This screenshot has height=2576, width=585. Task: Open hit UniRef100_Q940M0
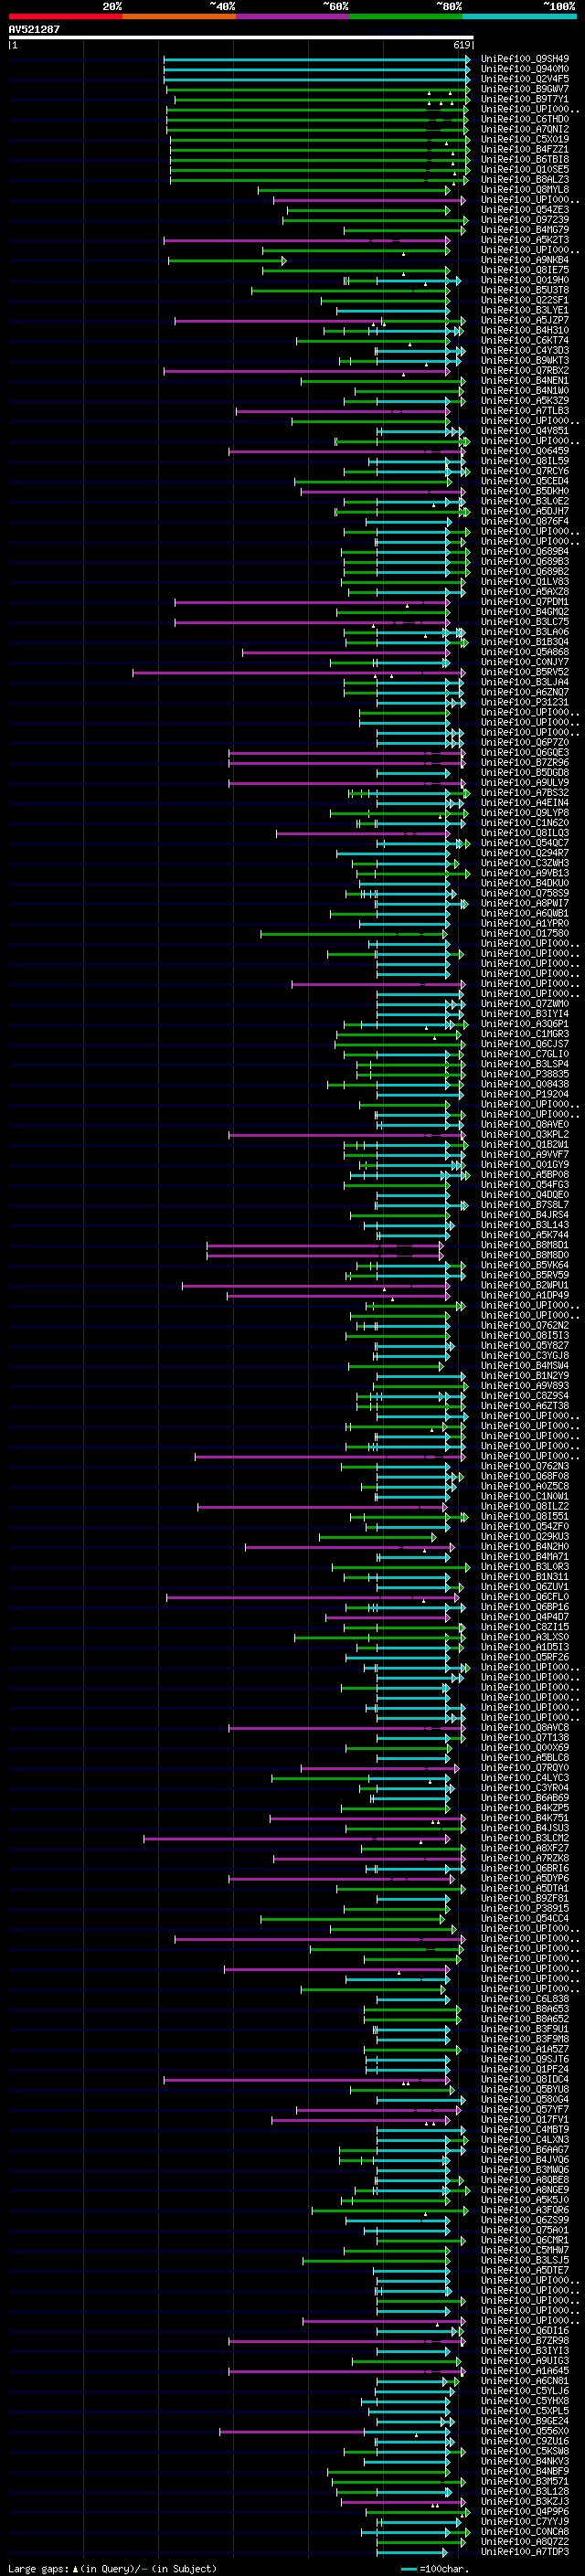(x=525, y=69)
